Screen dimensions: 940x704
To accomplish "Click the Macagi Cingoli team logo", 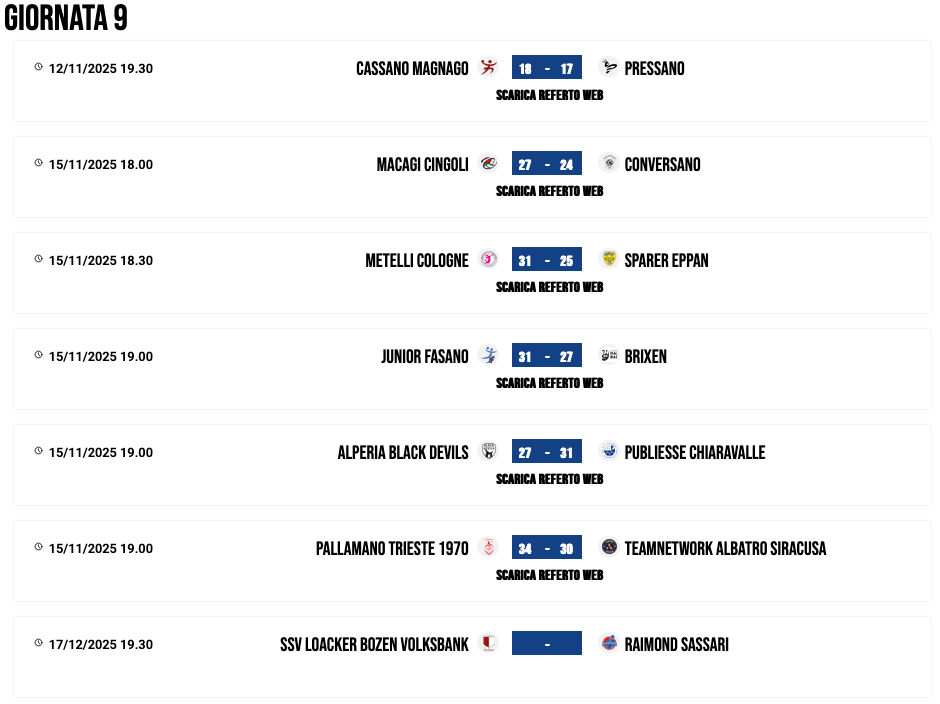I will (x=488, y=163).
